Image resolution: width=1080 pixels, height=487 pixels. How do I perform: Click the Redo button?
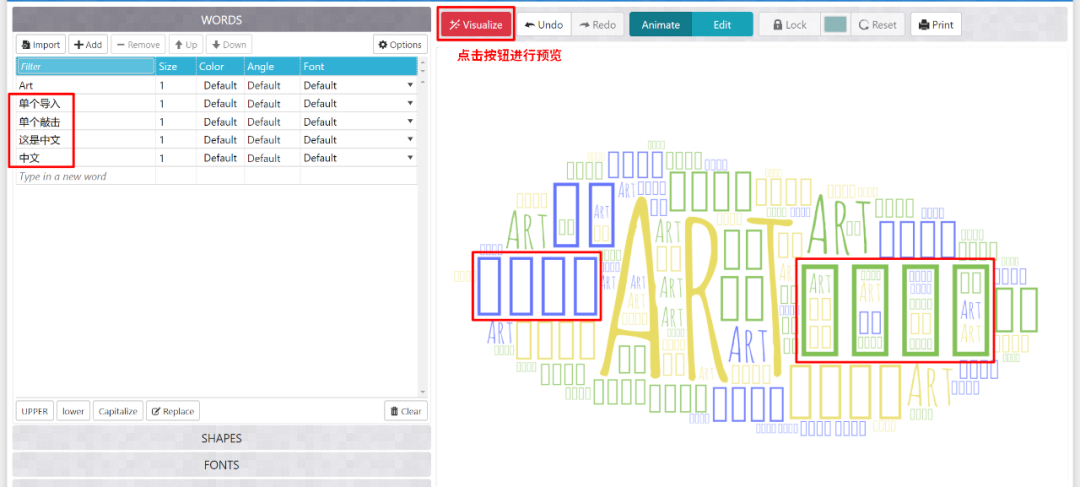[x=598, y=25]
